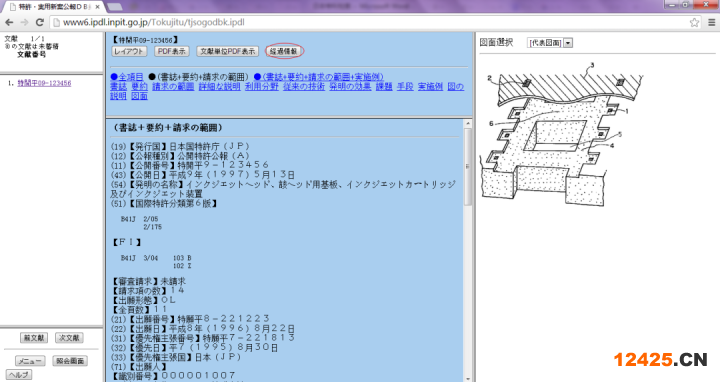Close the patent database browser tab
720x382 pixels.
click(x=97, y=7)
